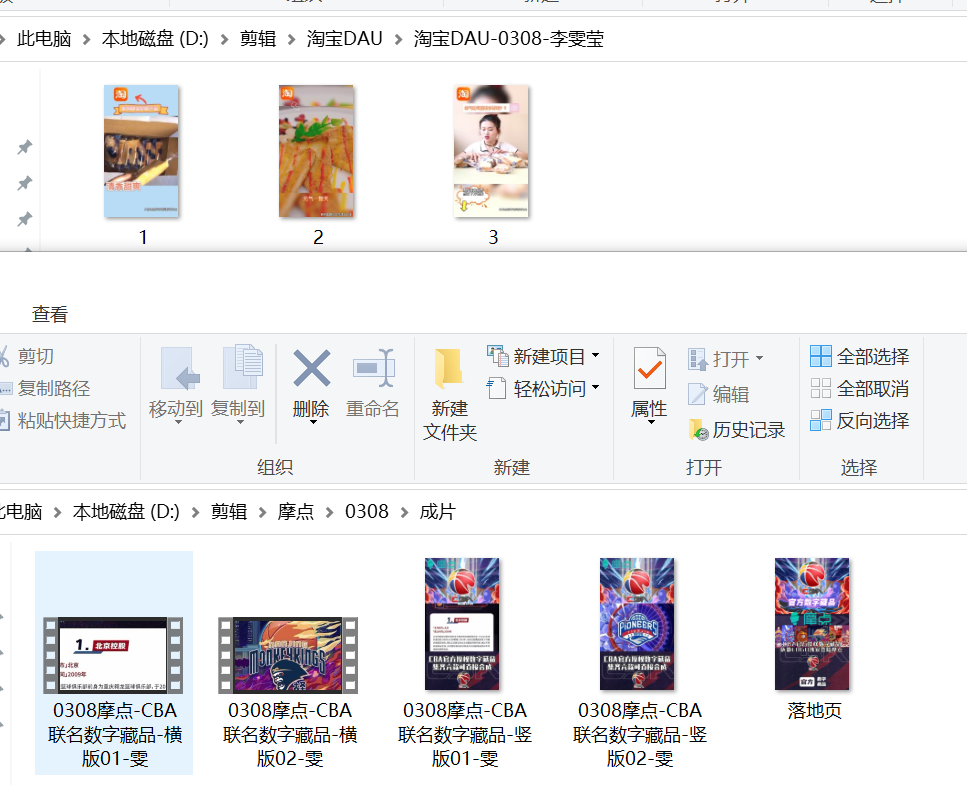Go to 淘宝DAU in upper address bar

tap(345, 39)
